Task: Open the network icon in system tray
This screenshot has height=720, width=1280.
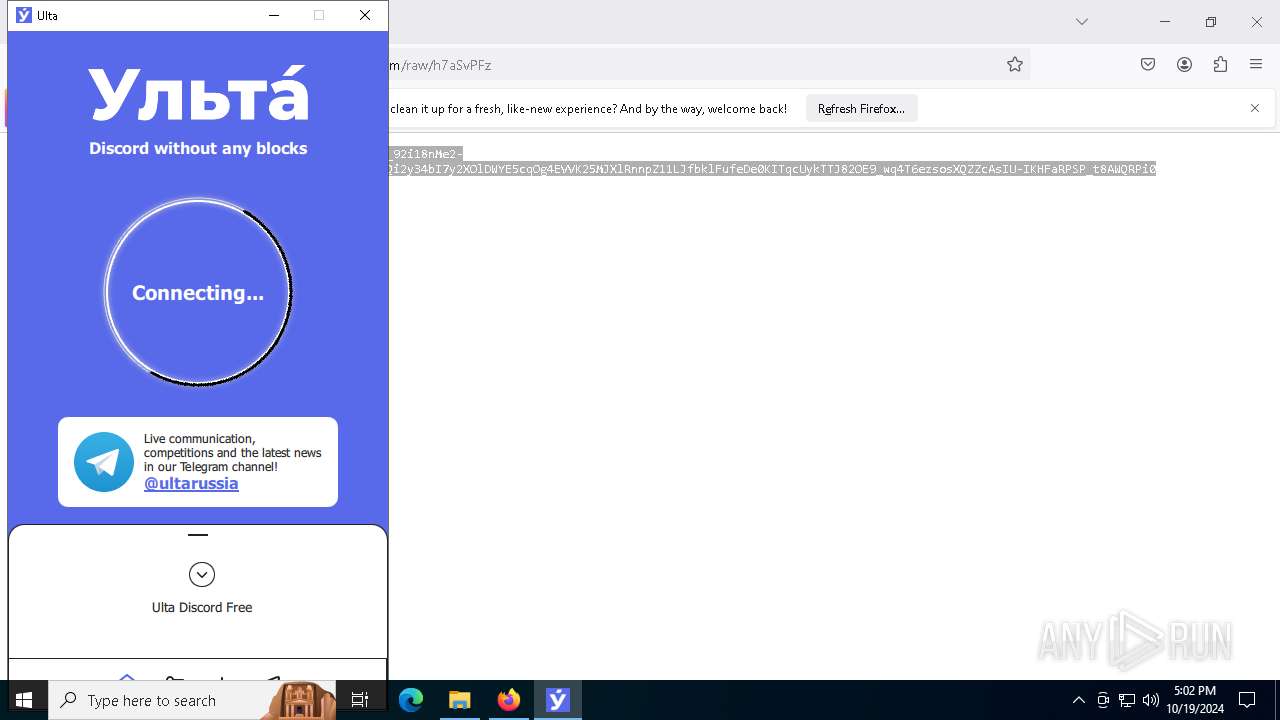Action: tap(1127, 700)
